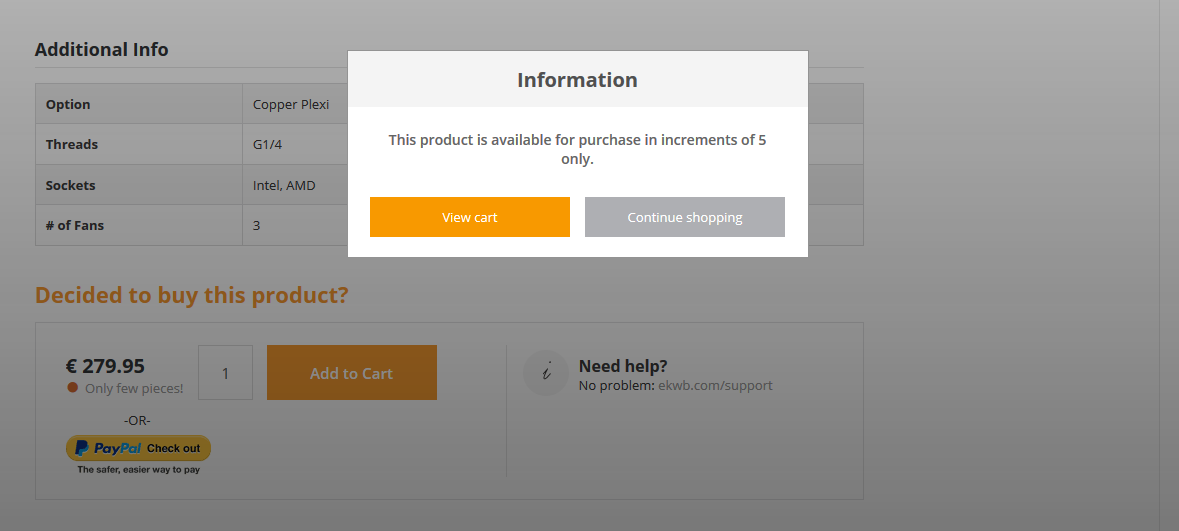Click the Add to Cart button
The height and width of the screenshot is (531, 1179).
pos(352,373)
